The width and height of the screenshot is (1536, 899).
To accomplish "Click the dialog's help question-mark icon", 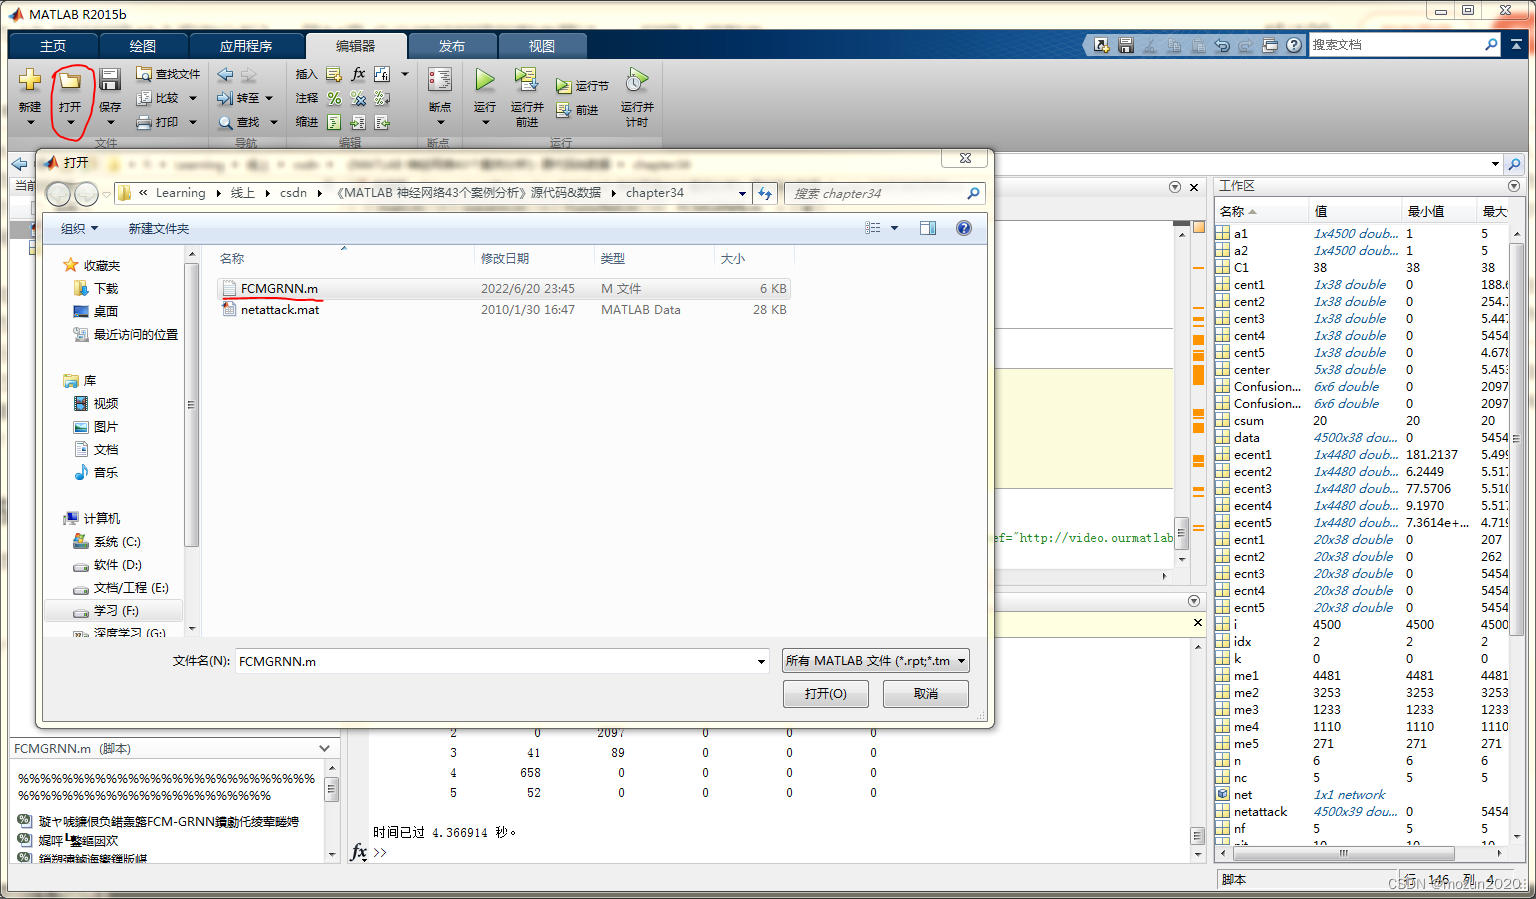I will point(964,228).
